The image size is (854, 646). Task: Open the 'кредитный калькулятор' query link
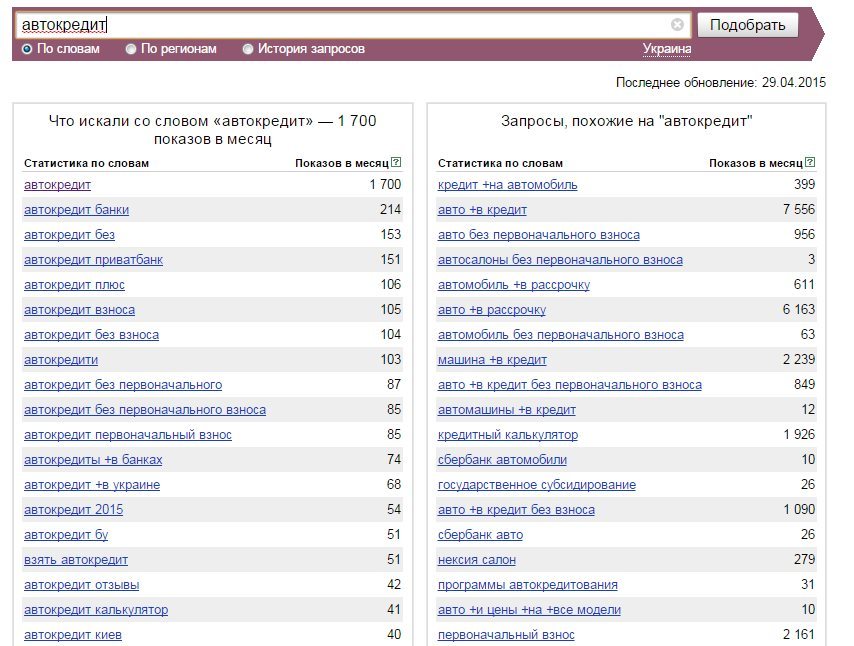(x=508, y=435)
